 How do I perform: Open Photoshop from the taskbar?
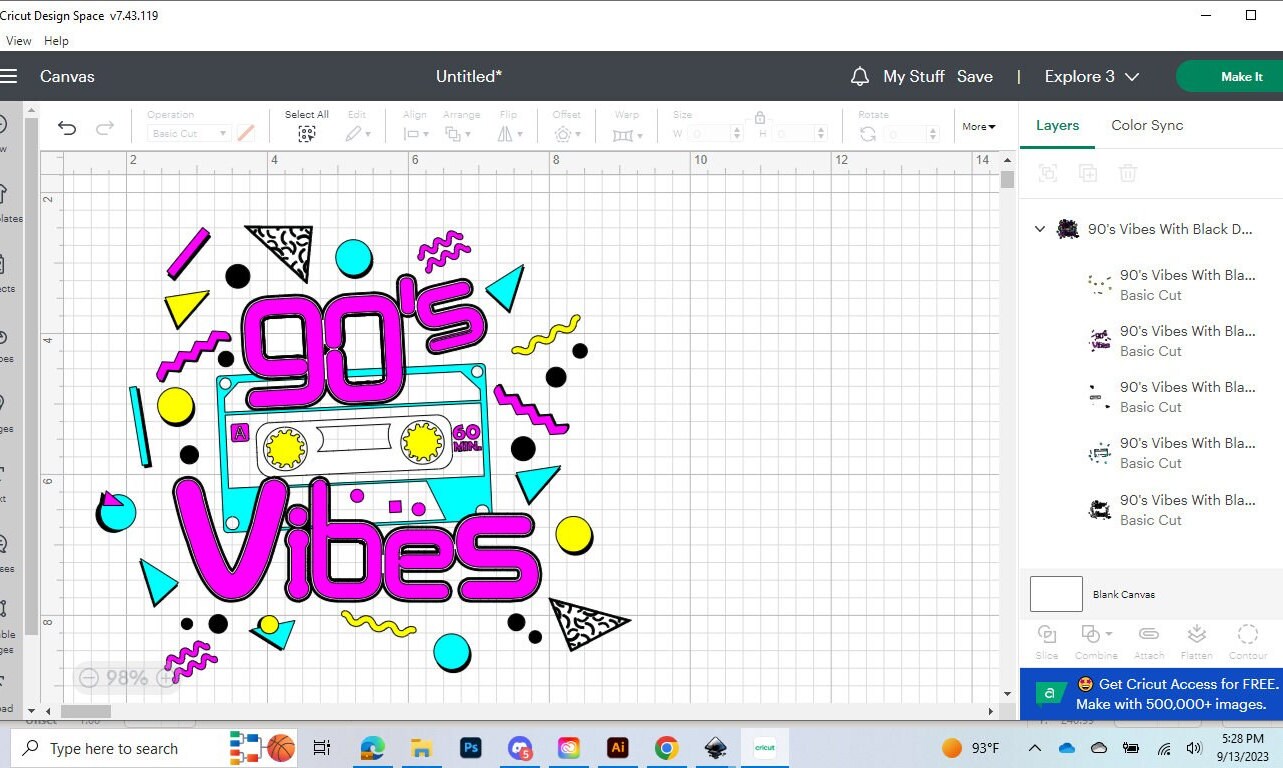click(471, 747)
